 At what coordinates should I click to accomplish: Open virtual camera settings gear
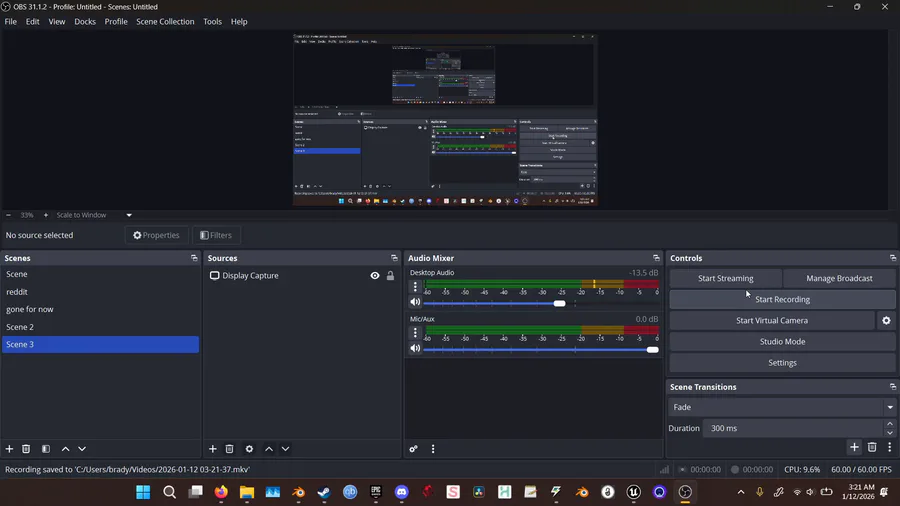tap(886, 321)
